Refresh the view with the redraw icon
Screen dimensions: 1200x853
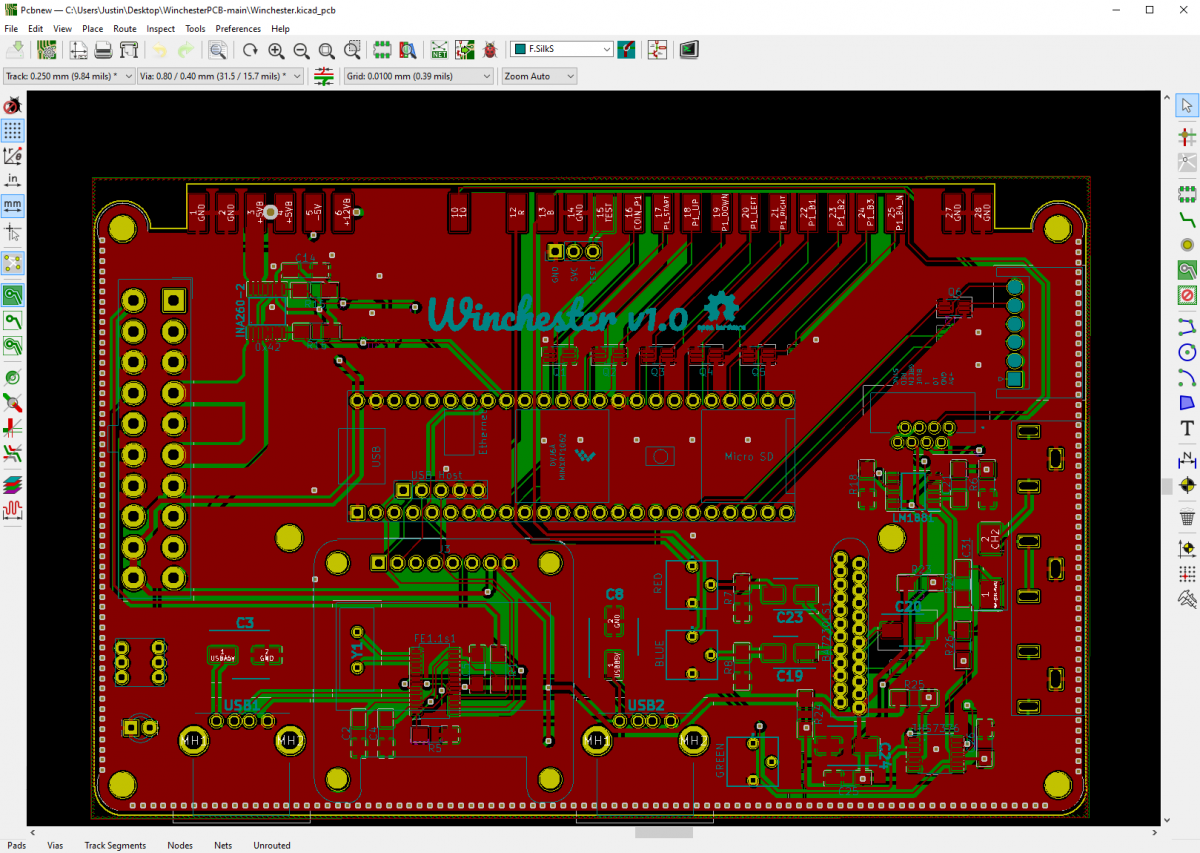point(250,49)
